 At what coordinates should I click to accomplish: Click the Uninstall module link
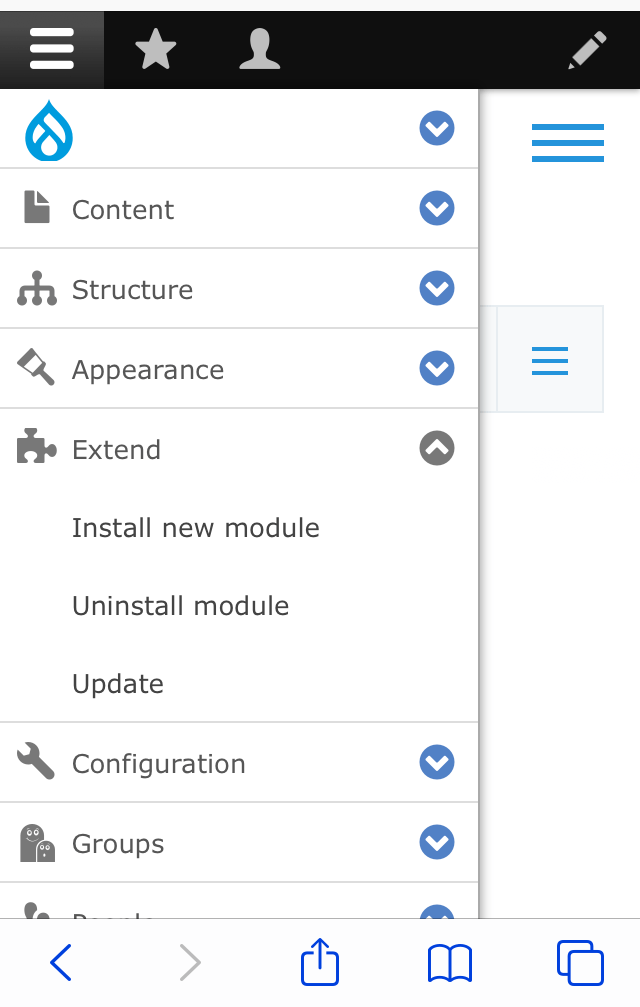(x=180, y=606)
